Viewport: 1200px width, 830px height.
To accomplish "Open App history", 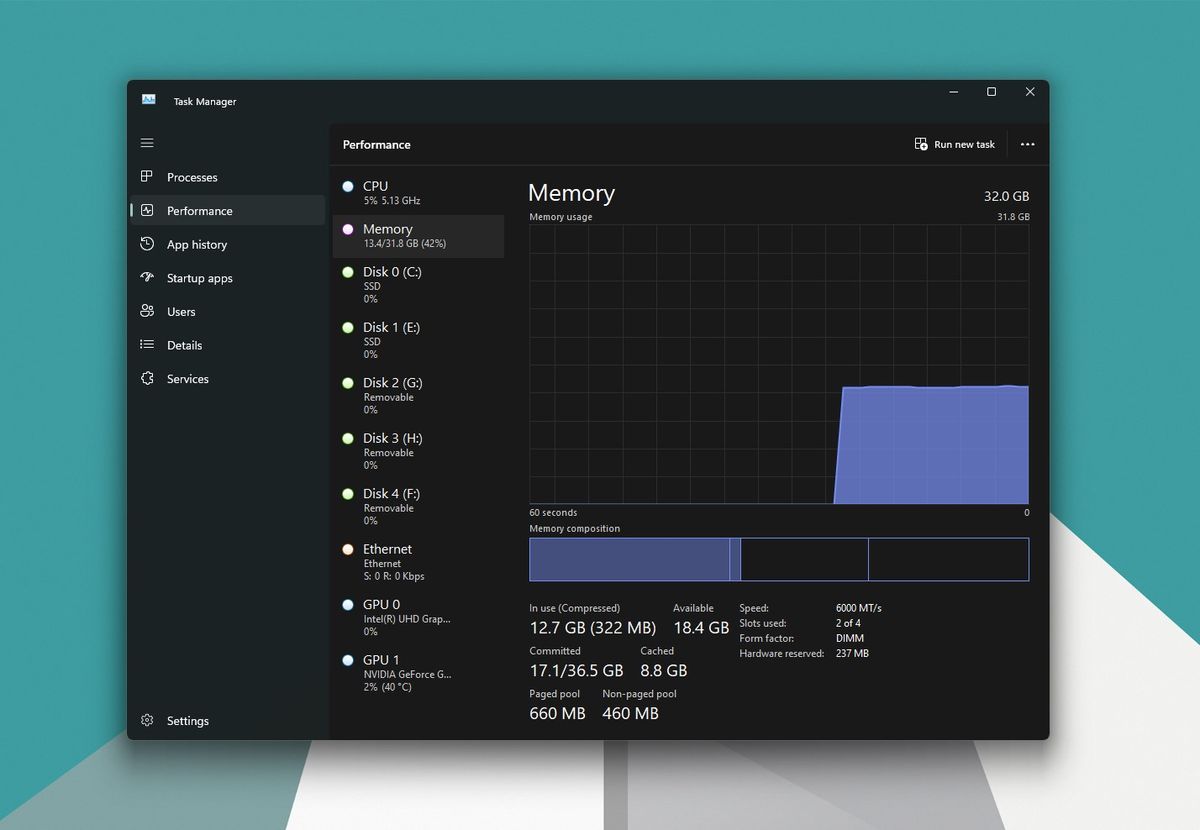I will point(195,244).
